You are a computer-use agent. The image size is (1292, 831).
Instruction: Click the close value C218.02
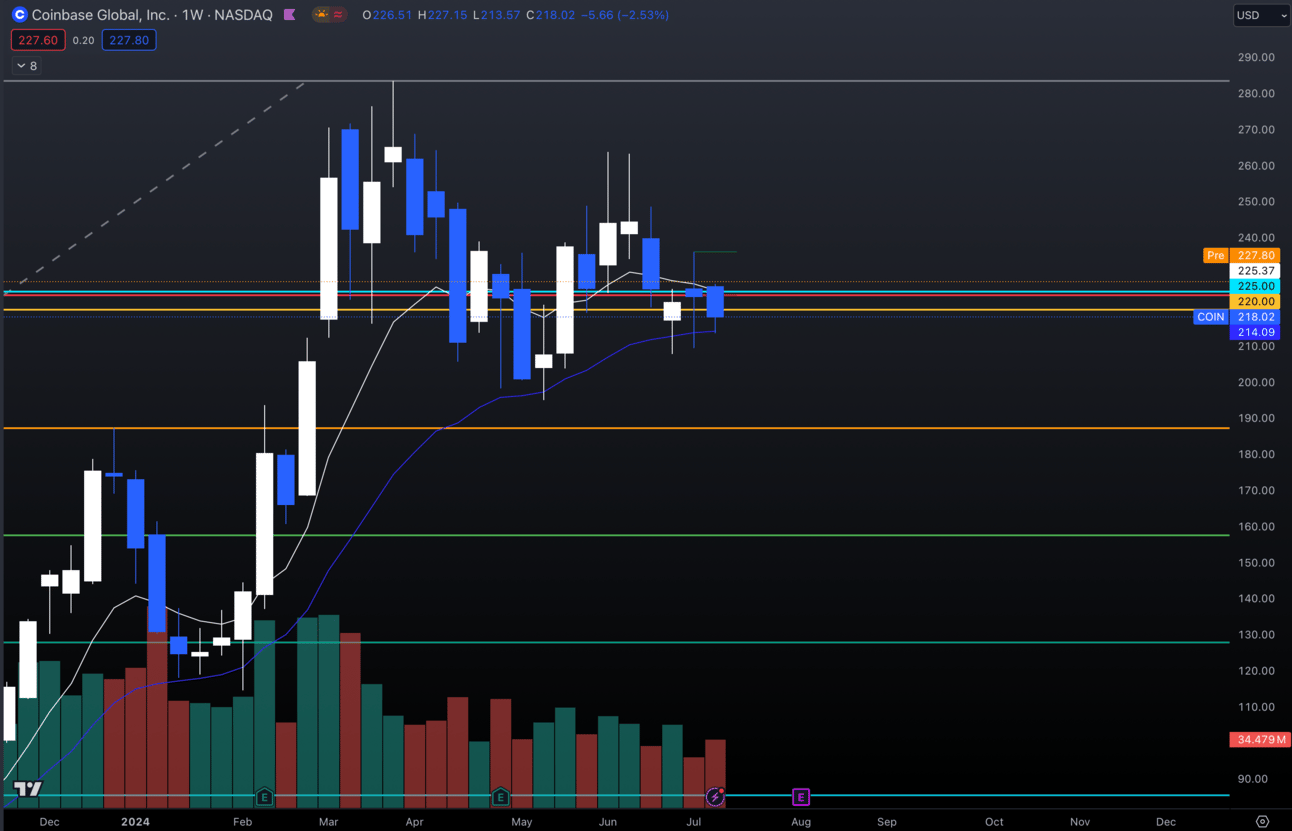pos(550,15)
